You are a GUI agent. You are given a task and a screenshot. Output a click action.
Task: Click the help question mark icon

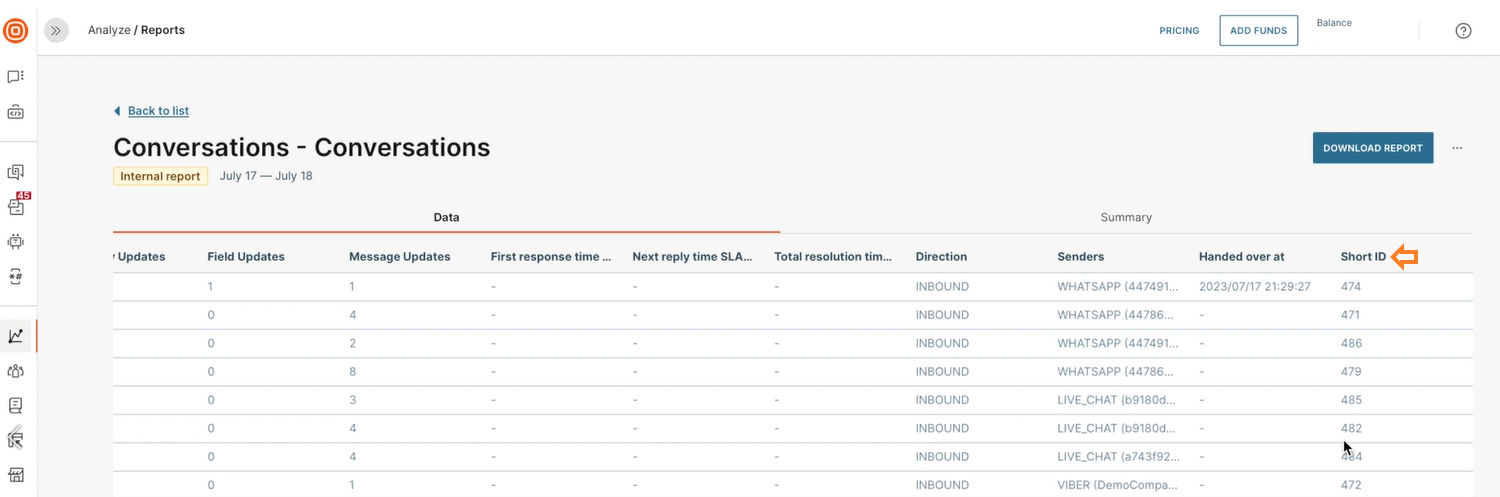point(1463,31)
